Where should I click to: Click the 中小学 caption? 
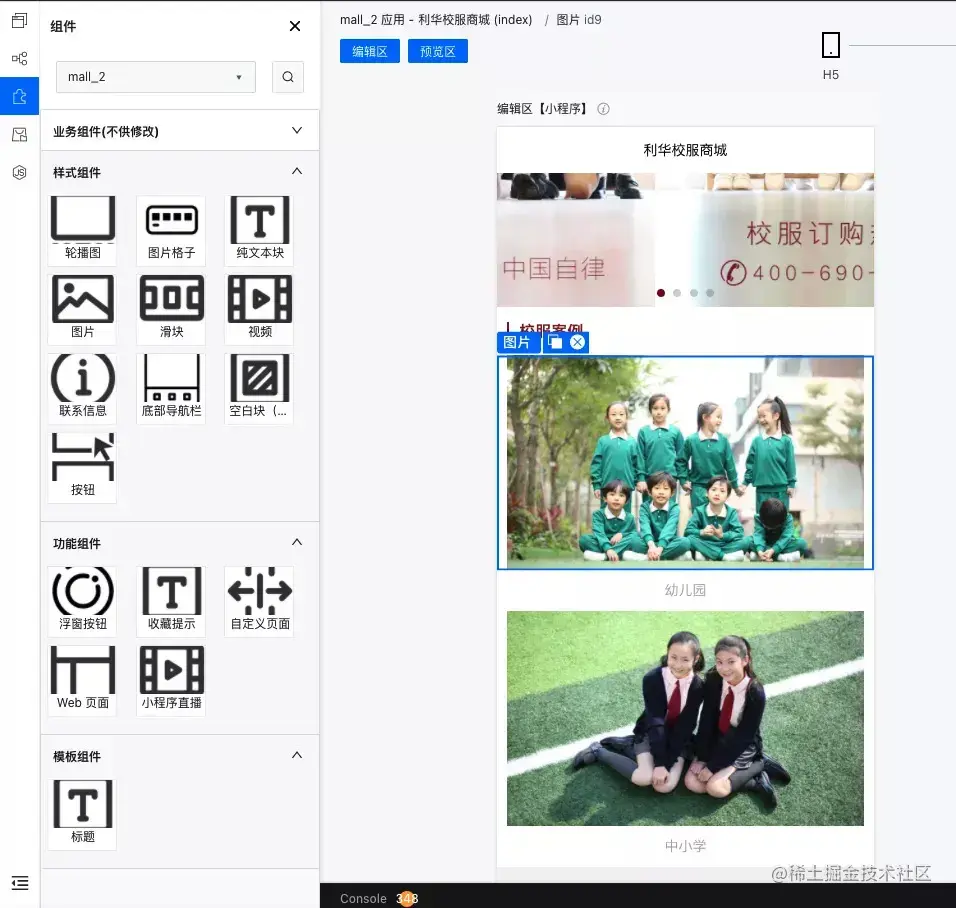coord(685,845)
